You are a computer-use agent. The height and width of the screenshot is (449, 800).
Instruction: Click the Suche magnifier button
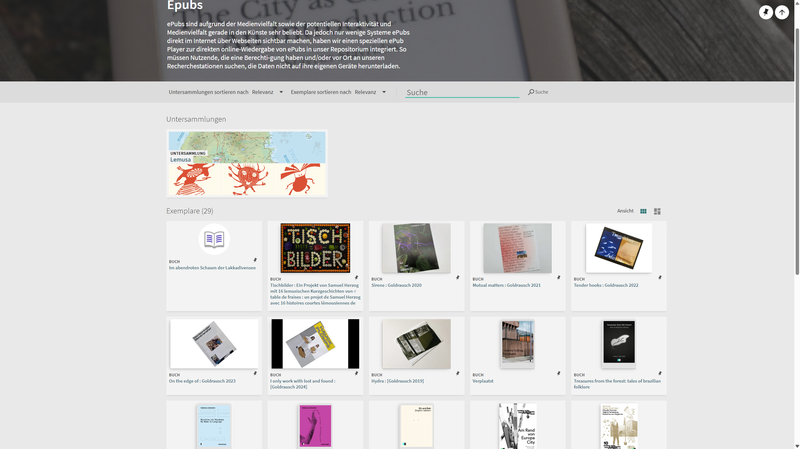coord(538,92)
